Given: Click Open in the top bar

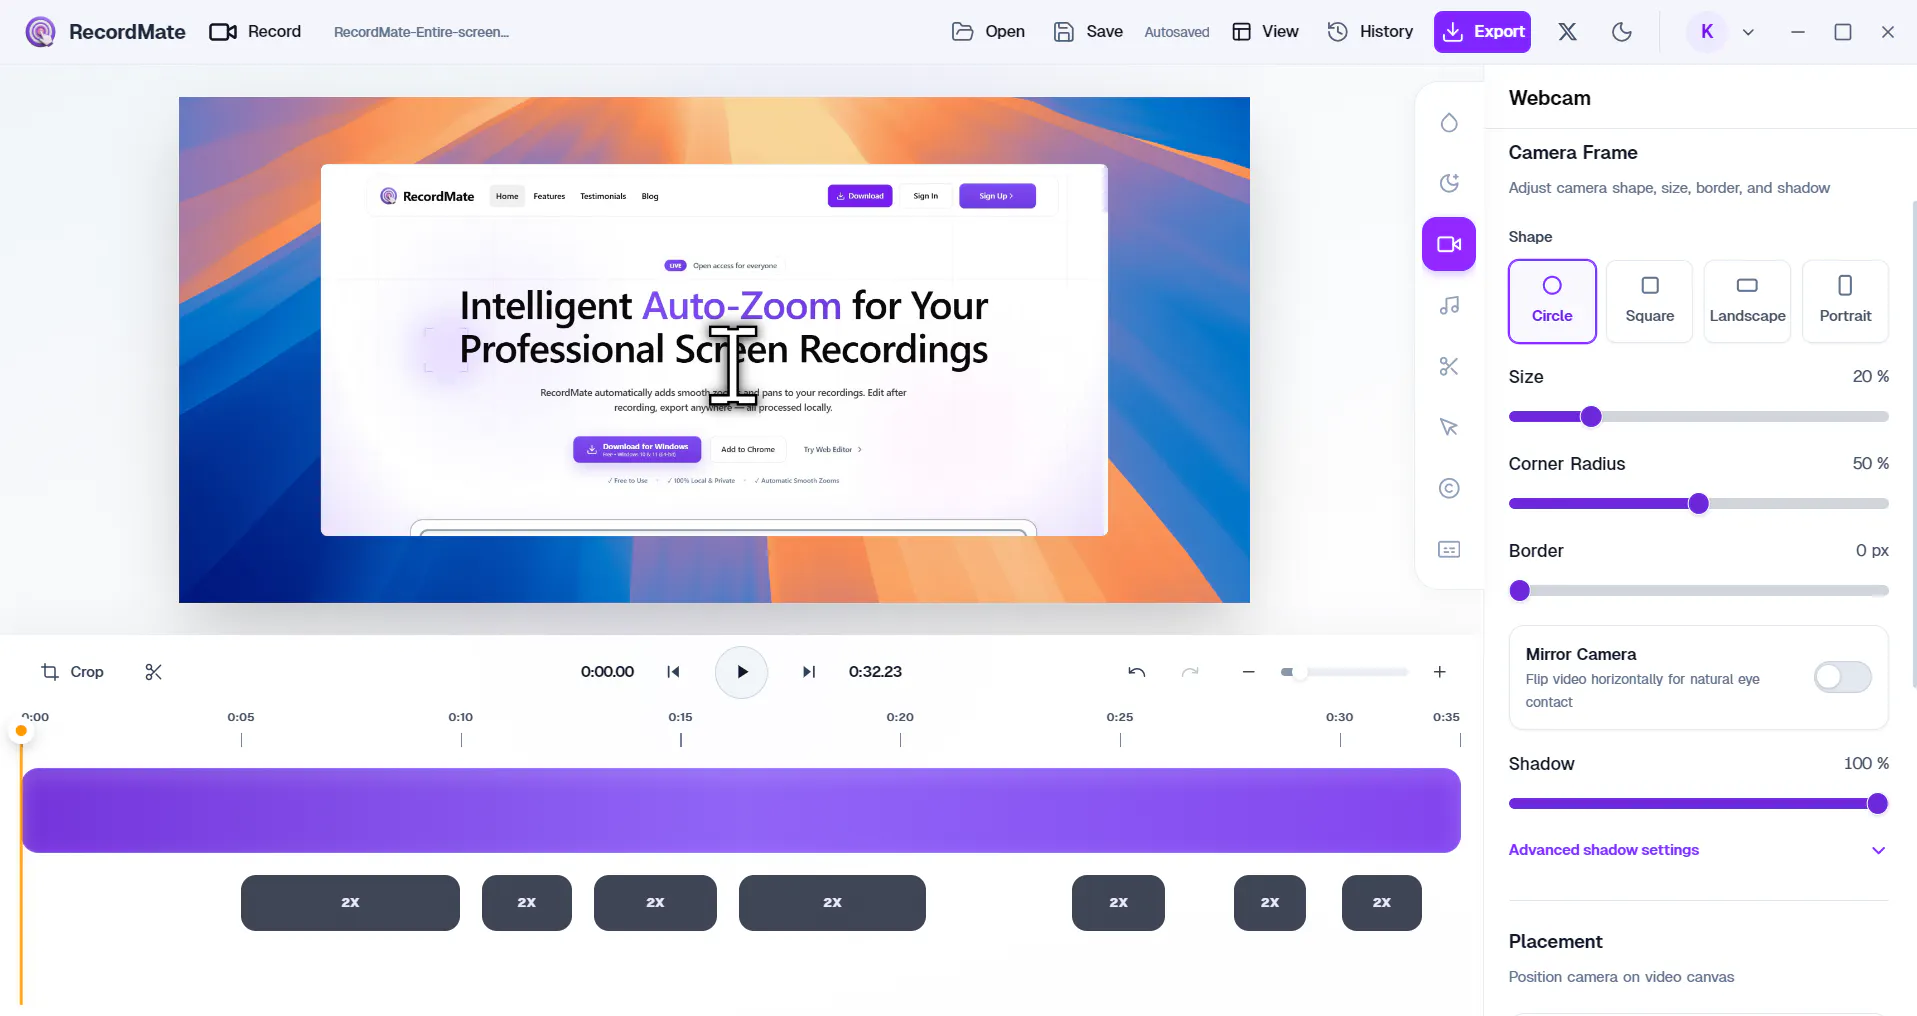Looking at the screenshot, I should click(988, 32).
